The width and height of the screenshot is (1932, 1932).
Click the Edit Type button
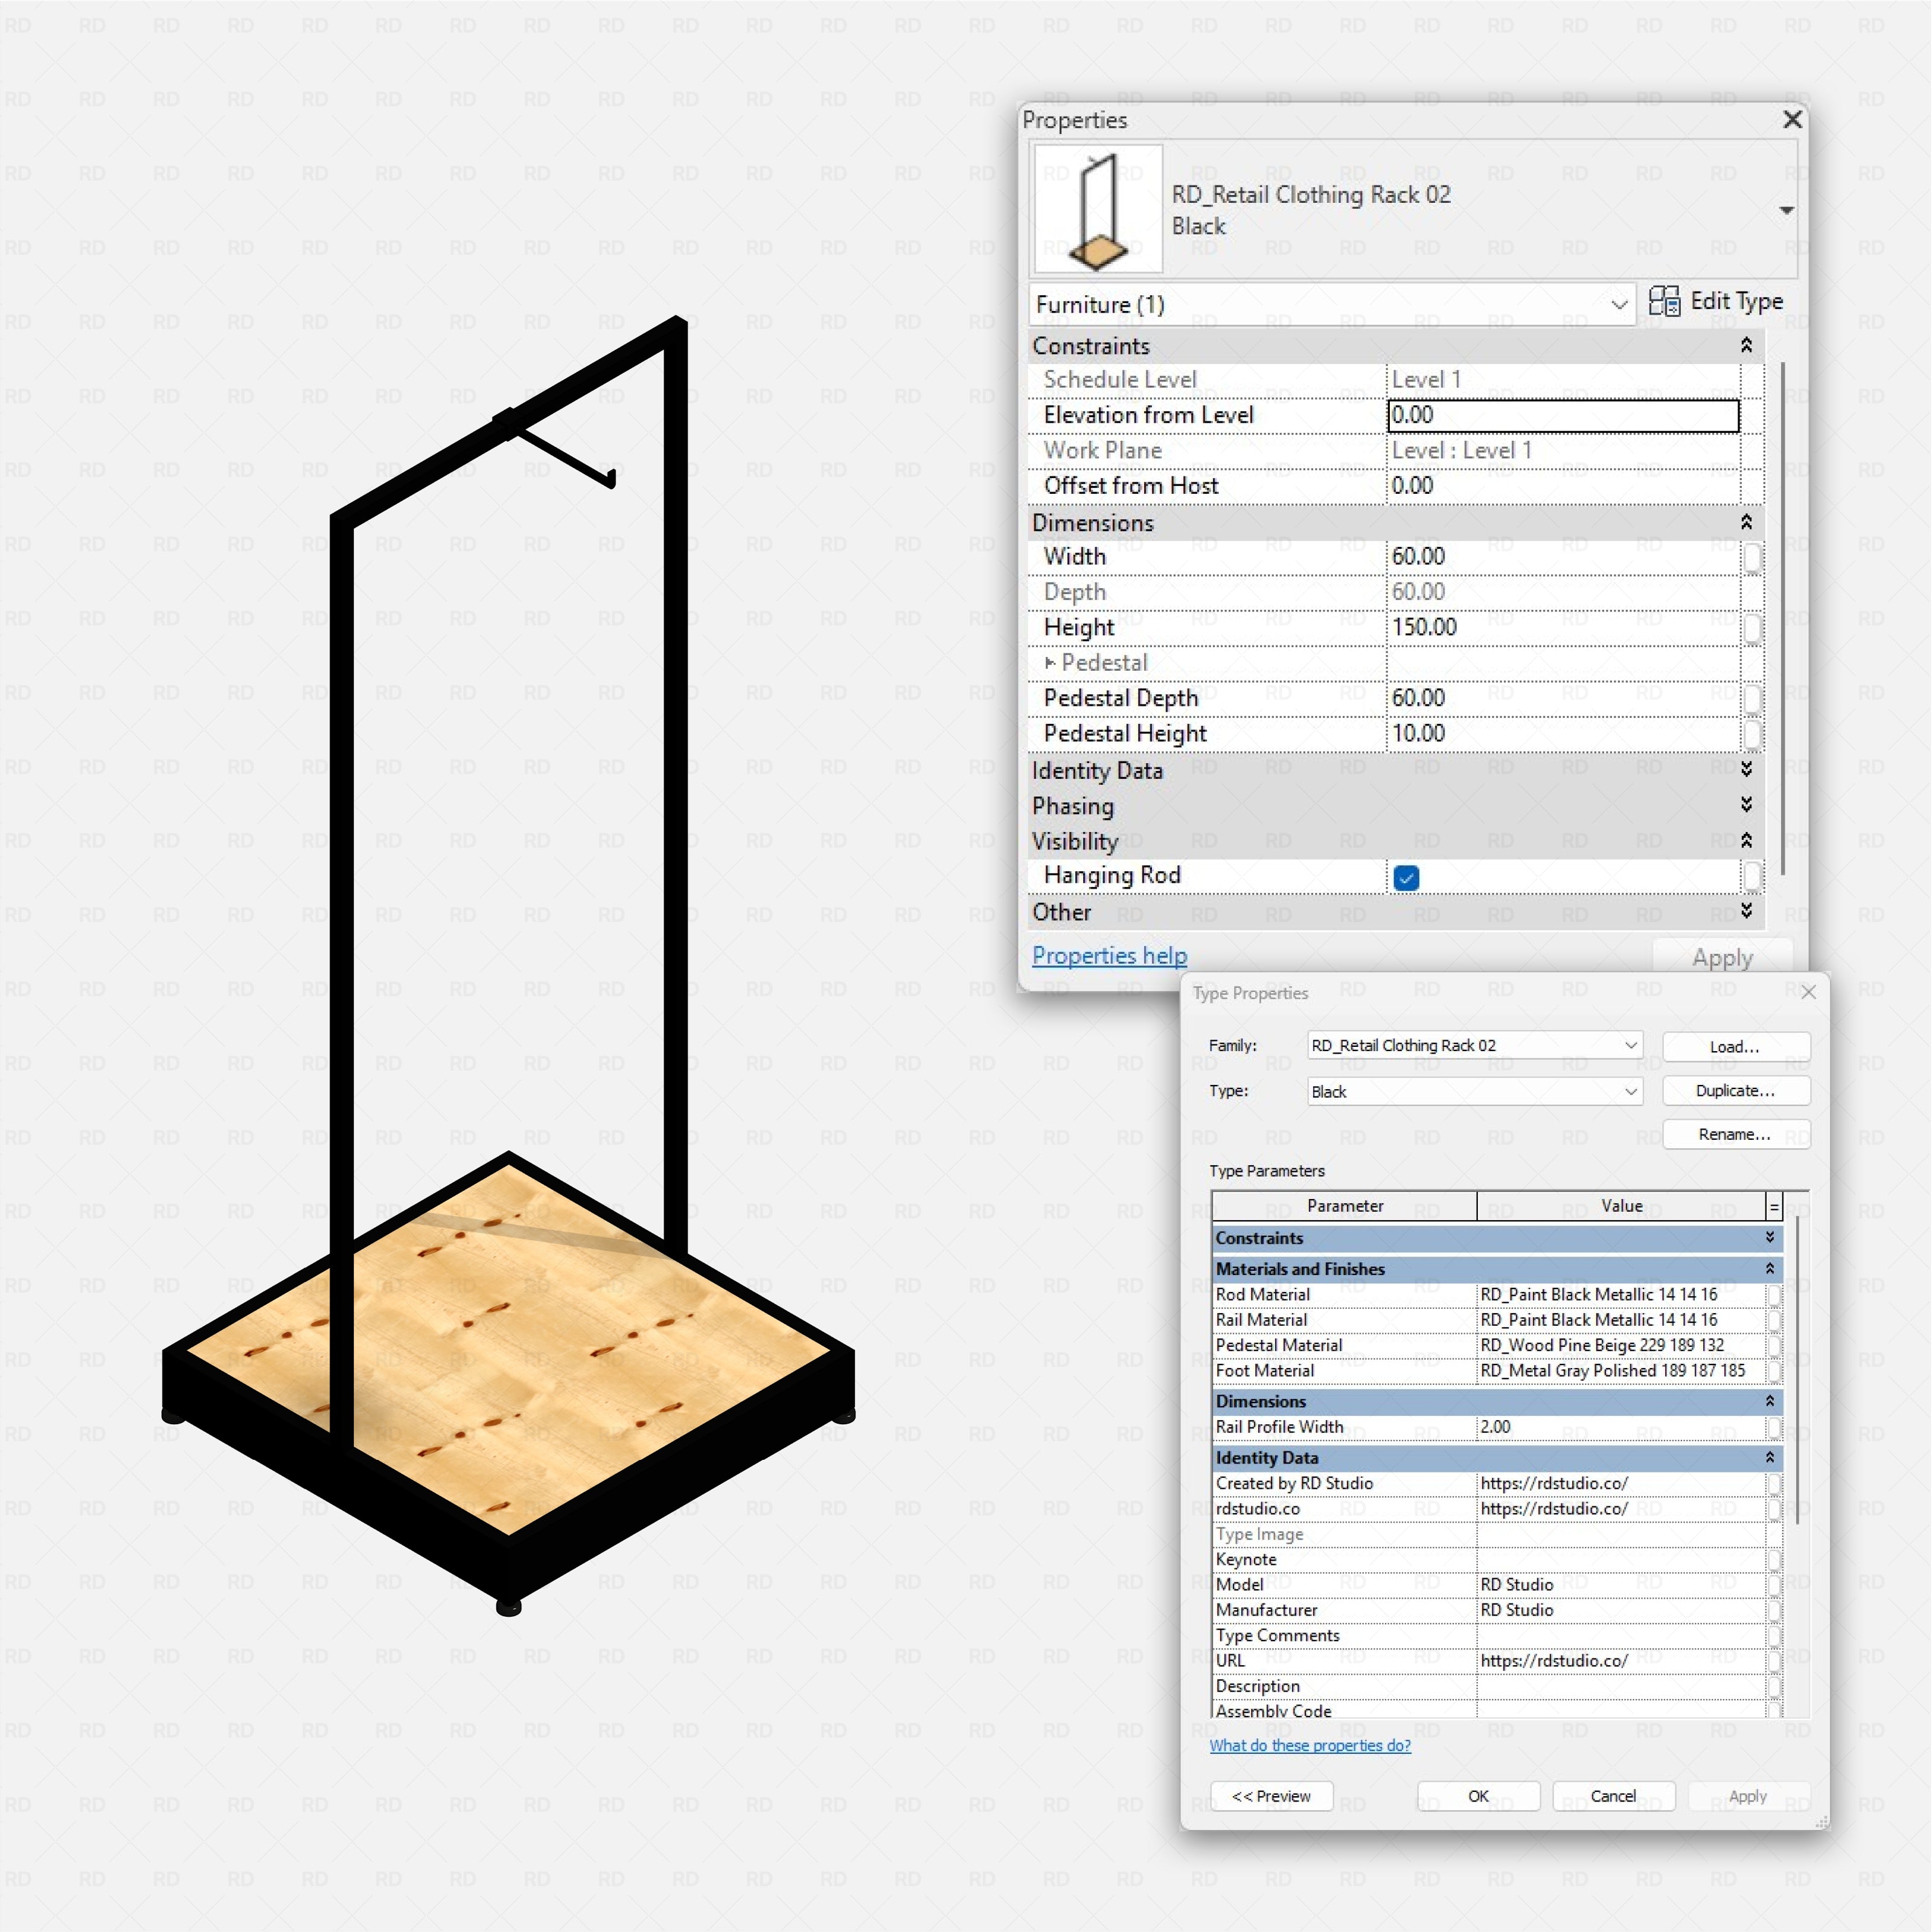coord(1716,302)
